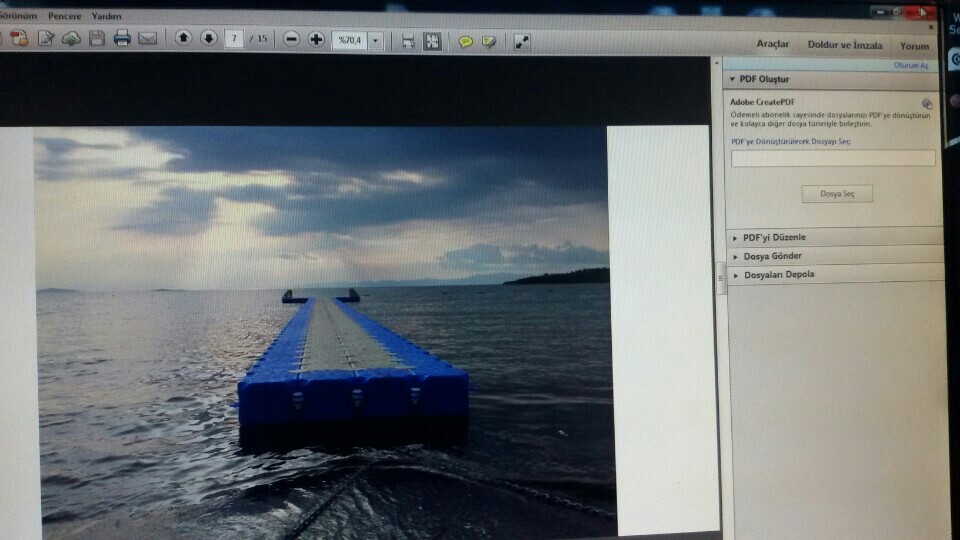Zoom out with the minus button

(x=291, y=39)
